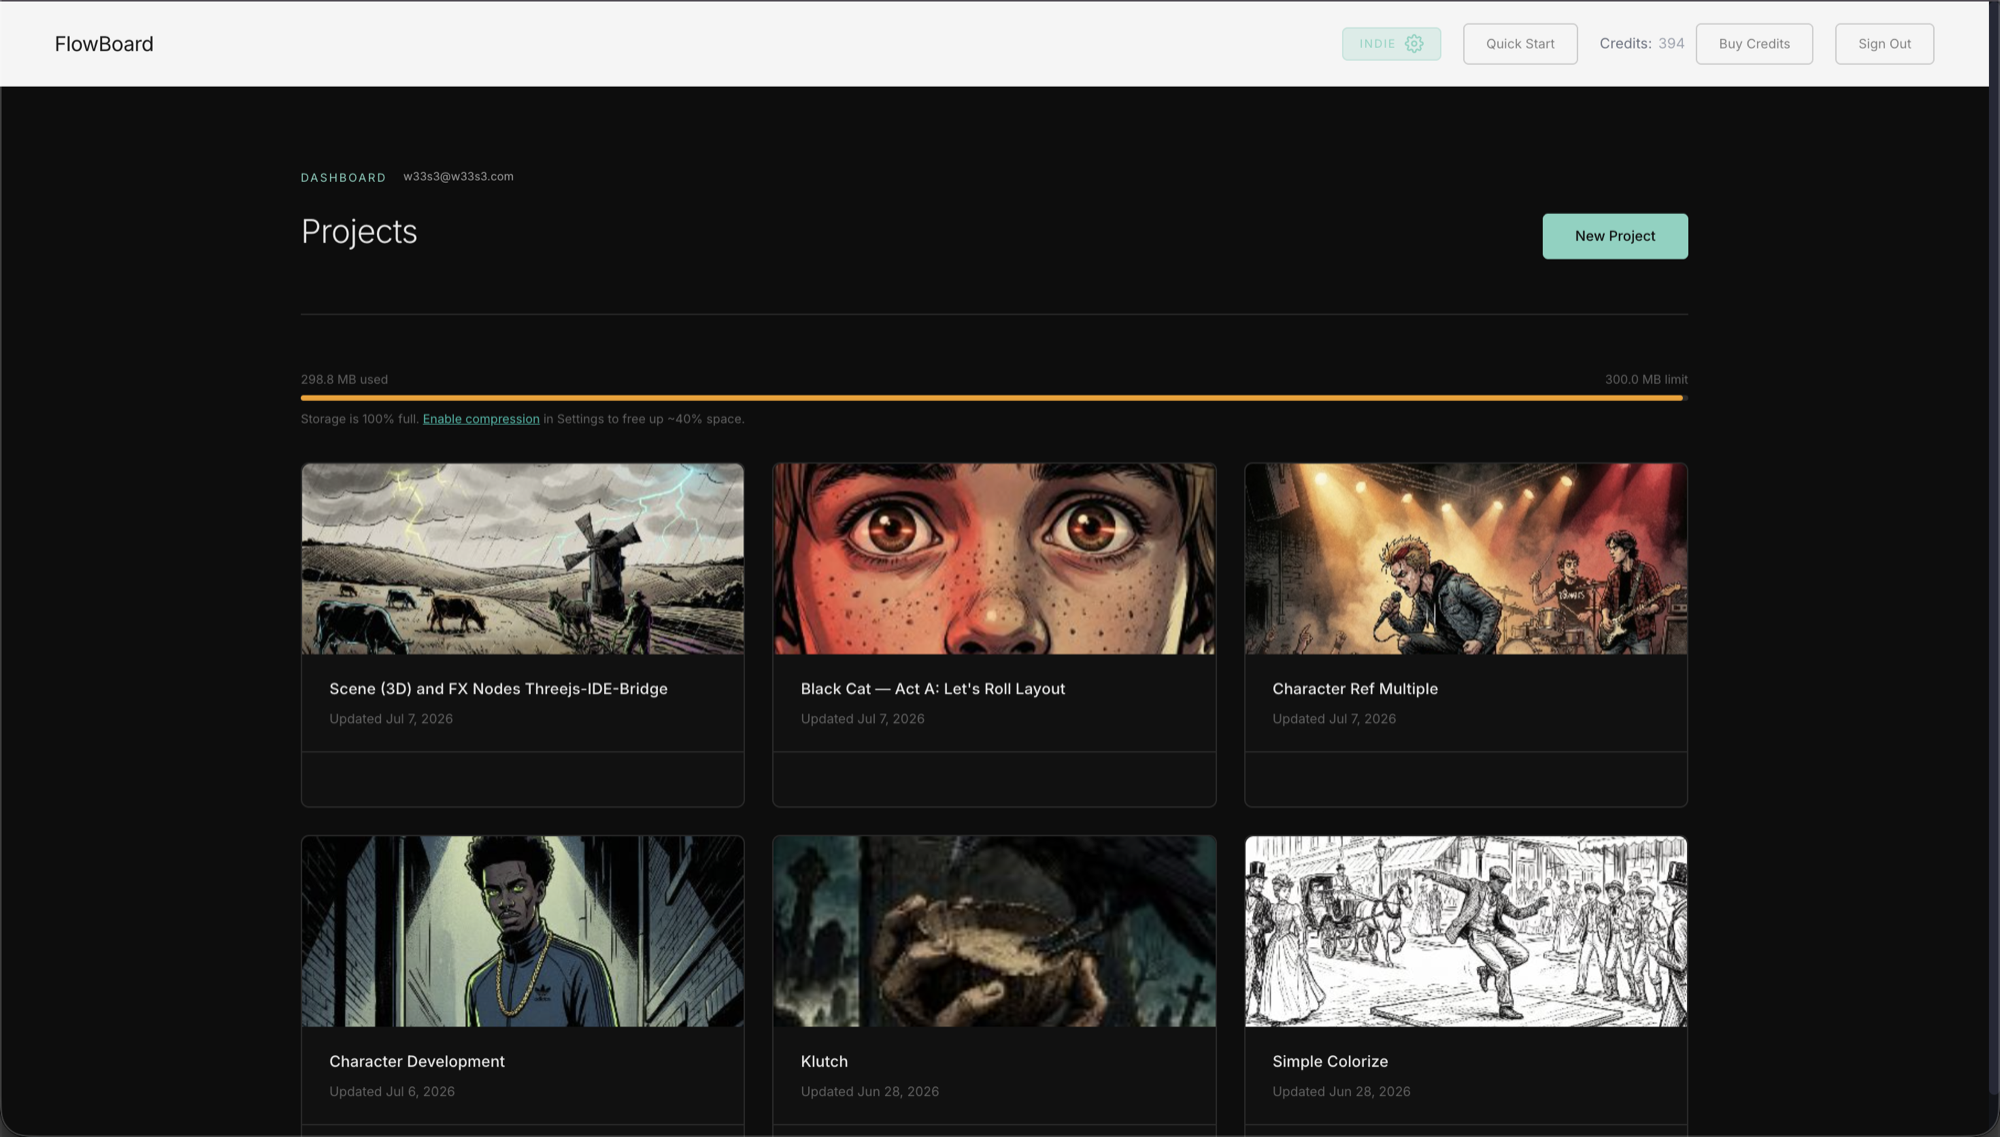Click 'Updated Jun 28, 2026' under Simple Colorize
Image resolution: width=2000 pixels, height=1137 pixels.
pos(1341,1092)
